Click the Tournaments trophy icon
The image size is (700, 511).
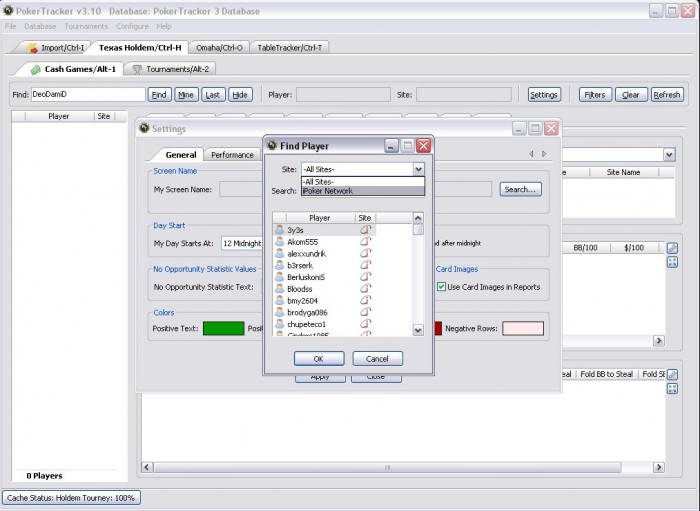point(138,69)
